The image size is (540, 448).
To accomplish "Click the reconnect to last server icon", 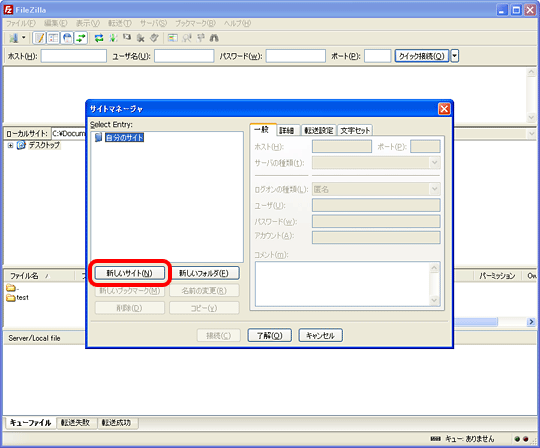I will (x=154, y=38).
